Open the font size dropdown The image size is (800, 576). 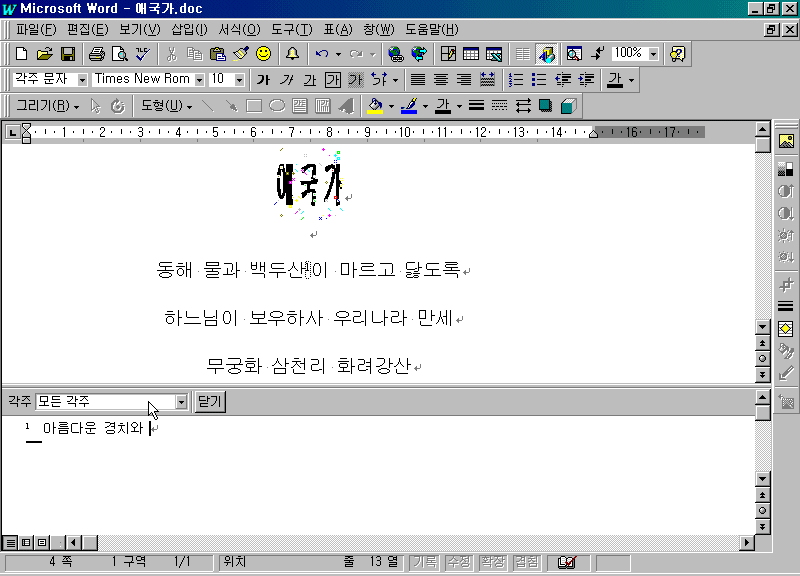tap(239, 80)
